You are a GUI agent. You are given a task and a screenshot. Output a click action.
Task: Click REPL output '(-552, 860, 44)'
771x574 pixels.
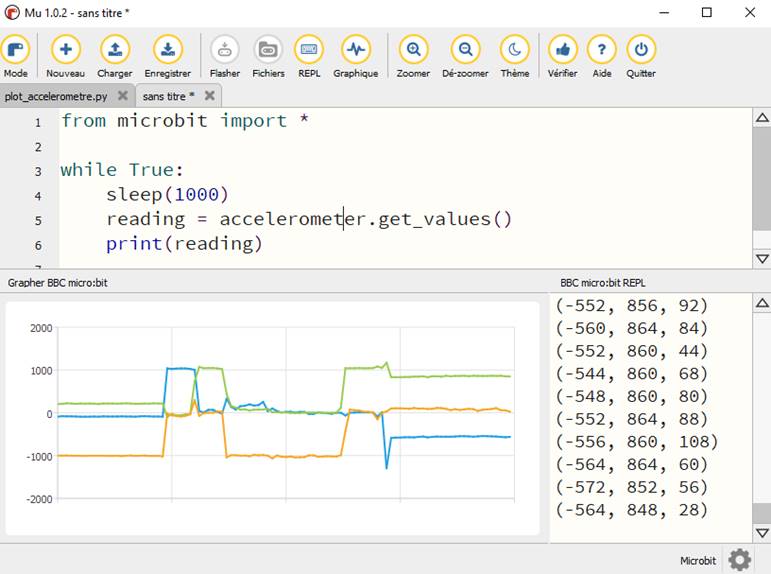click(x=631, y=351)
